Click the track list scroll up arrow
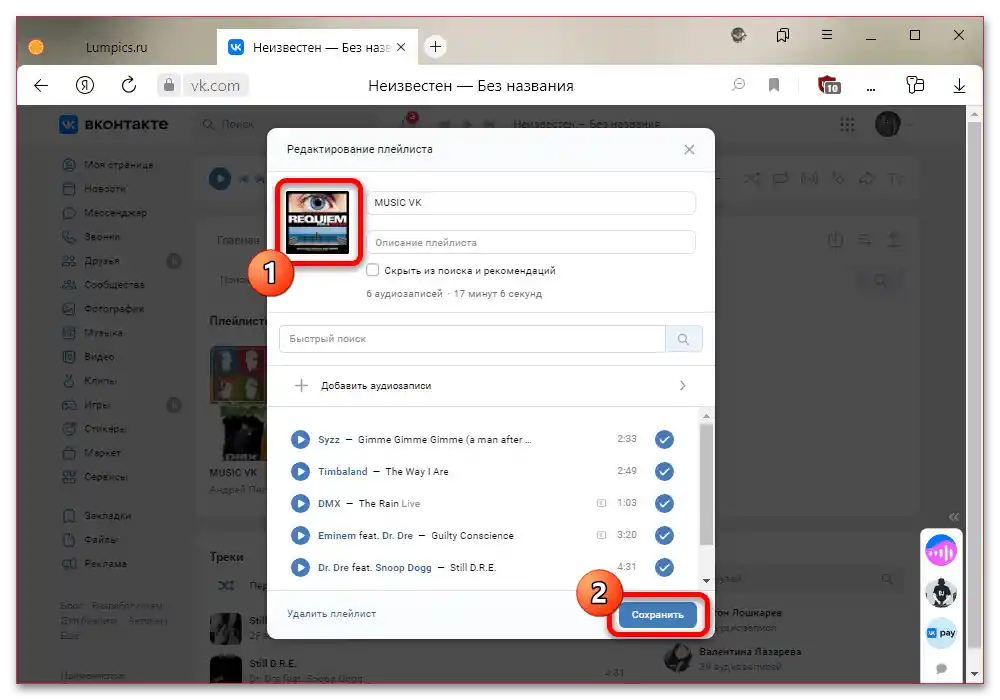The width and height of the screenshot is (1000, 700). click(706, 416)
